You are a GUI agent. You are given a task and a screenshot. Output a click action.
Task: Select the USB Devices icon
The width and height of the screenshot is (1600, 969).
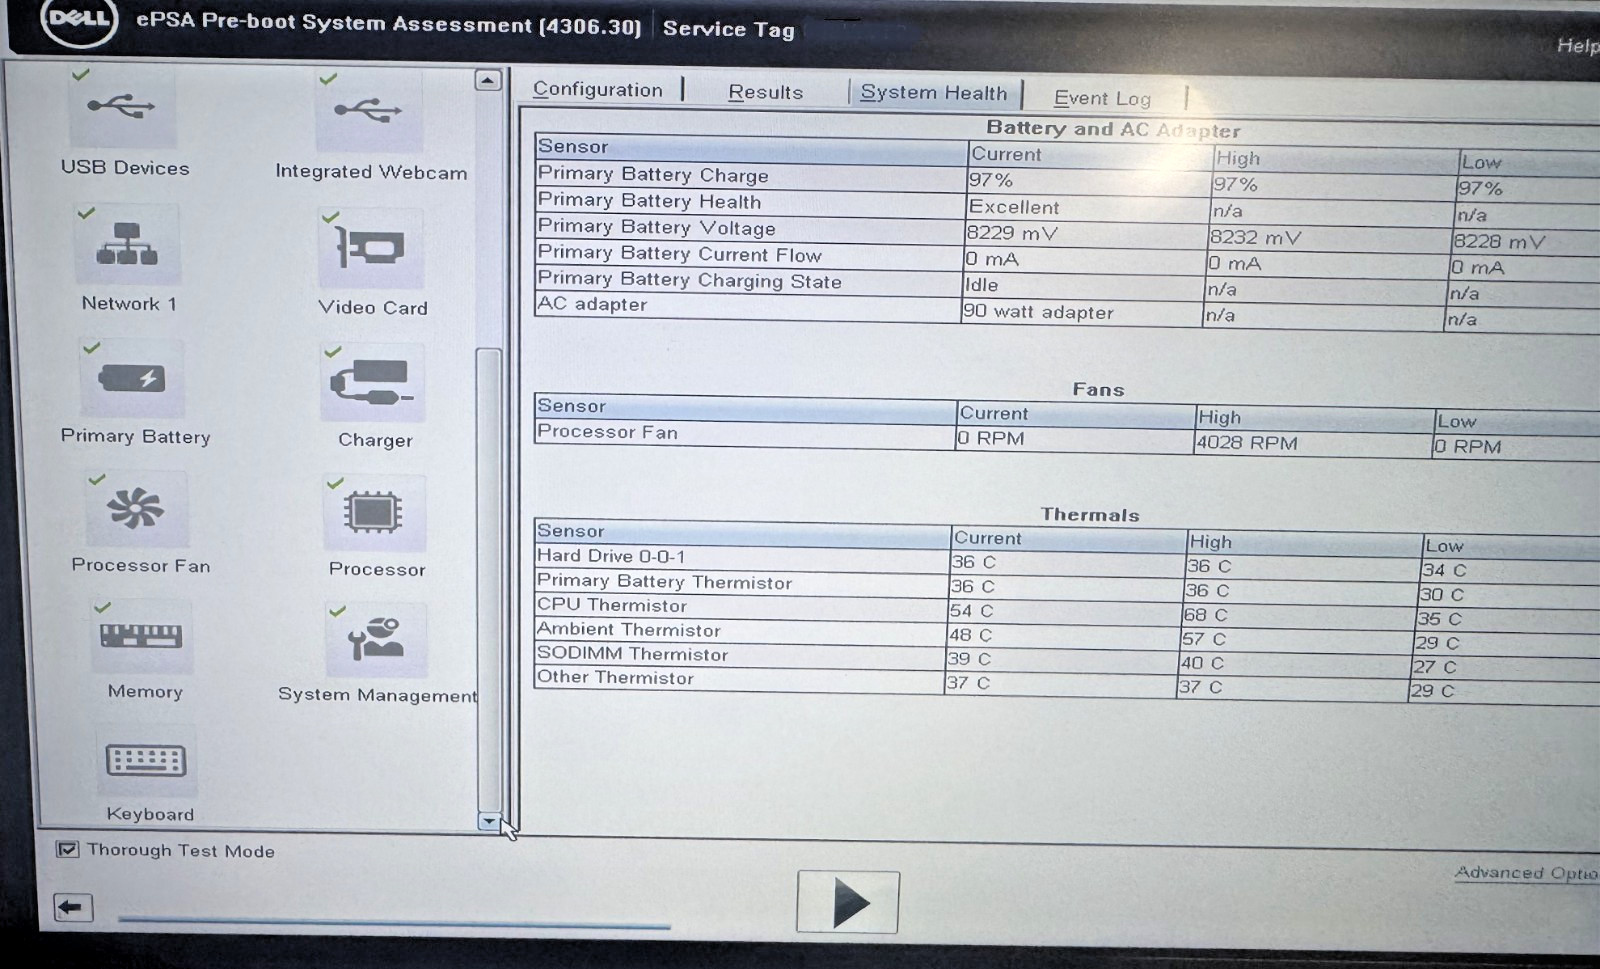[123, 107]
